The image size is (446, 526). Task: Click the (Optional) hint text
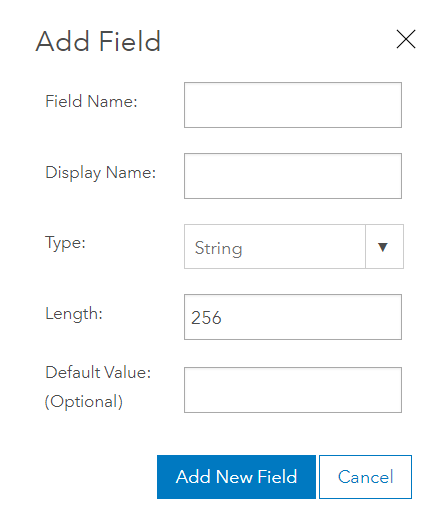click(84, 402)
